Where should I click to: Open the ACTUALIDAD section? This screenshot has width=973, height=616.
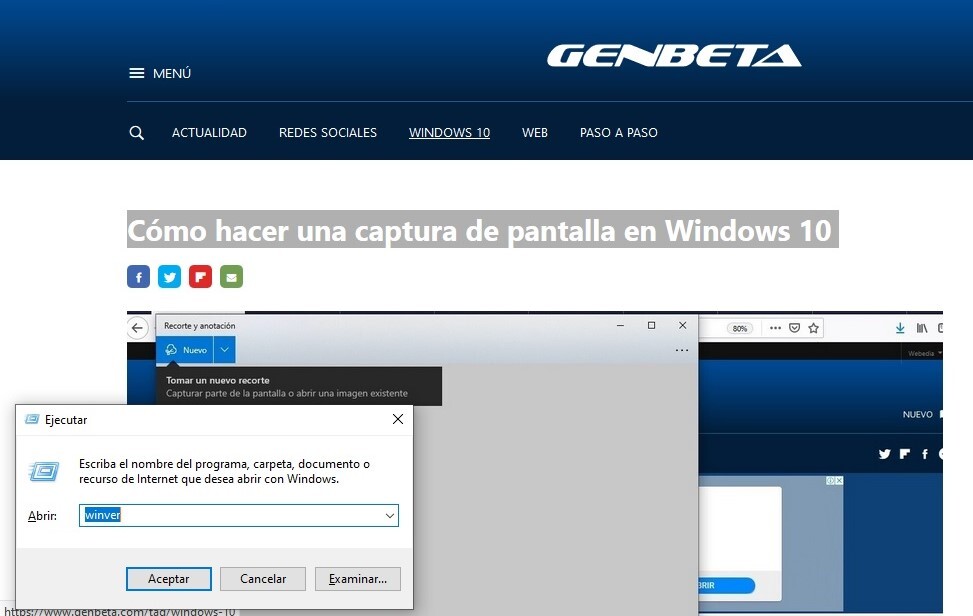pos(209,133)
